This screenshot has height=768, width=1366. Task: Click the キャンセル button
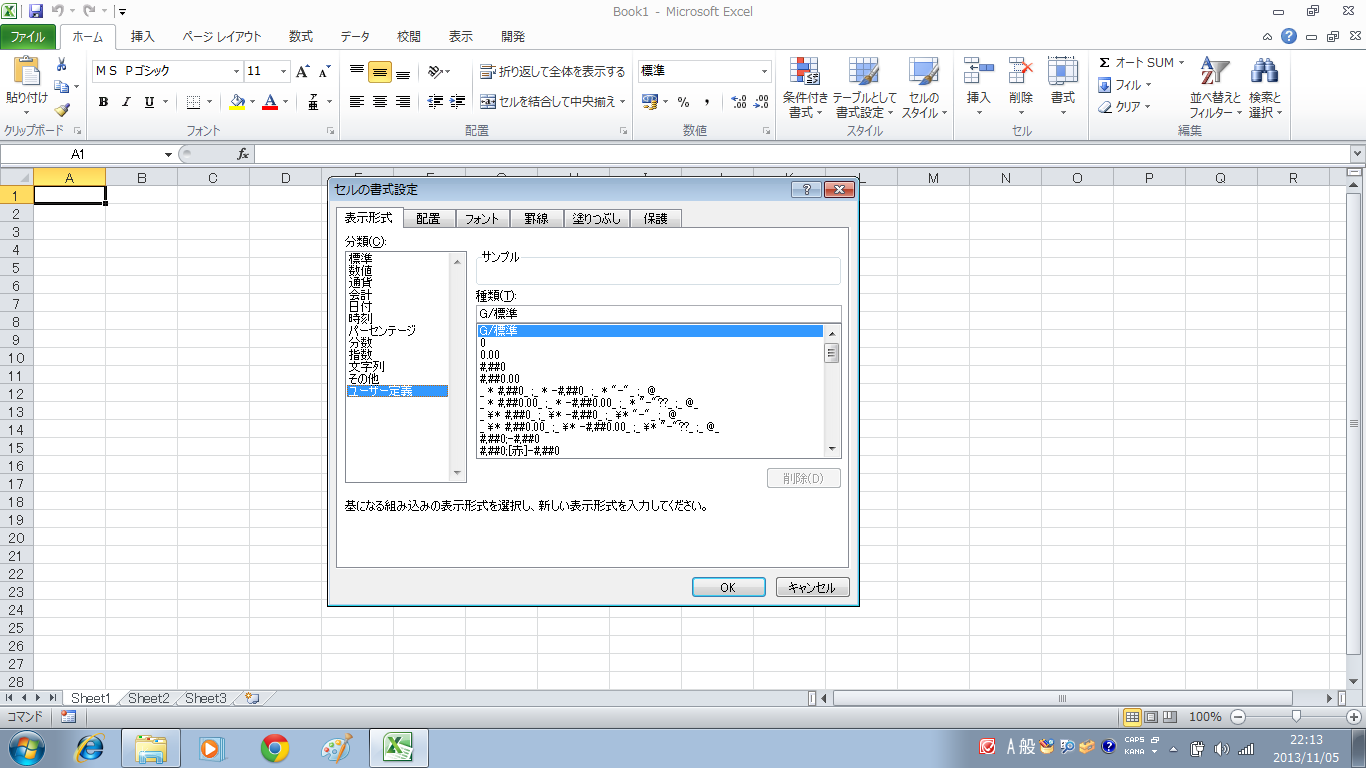click(x=812, y=588)
